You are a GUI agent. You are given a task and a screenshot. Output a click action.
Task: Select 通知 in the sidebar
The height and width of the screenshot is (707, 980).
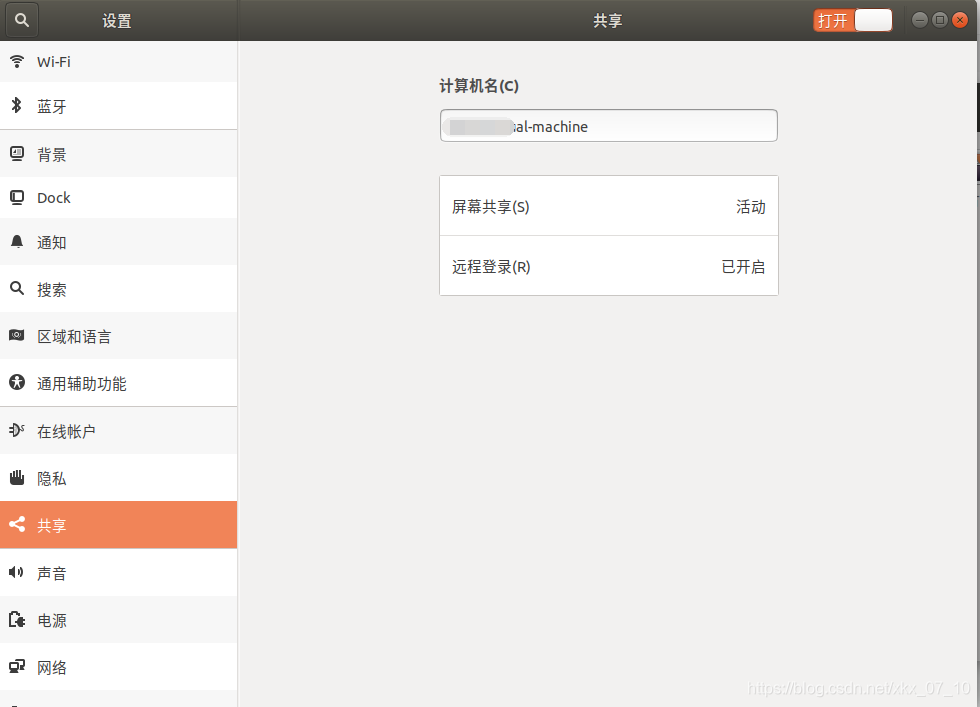point(119,242)
